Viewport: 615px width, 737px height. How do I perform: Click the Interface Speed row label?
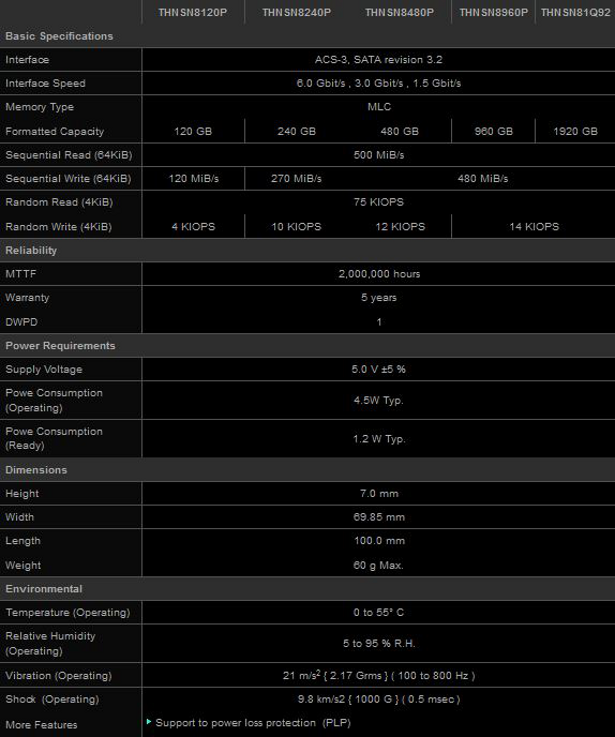point(45,83)
